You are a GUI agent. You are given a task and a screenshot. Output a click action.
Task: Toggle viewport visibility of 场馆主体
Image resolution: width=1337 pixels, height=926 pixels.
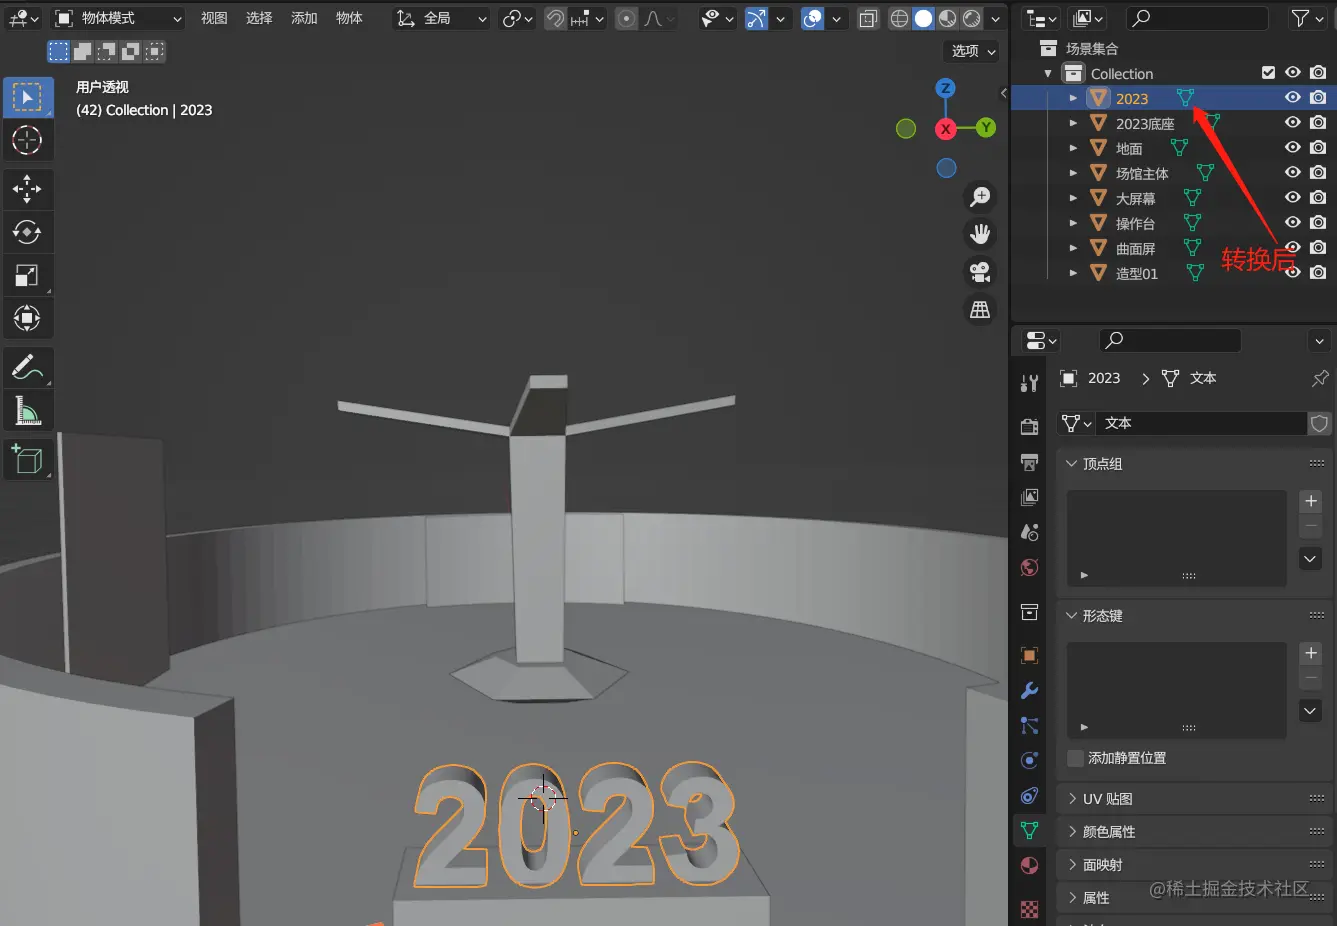(1293, 173)
